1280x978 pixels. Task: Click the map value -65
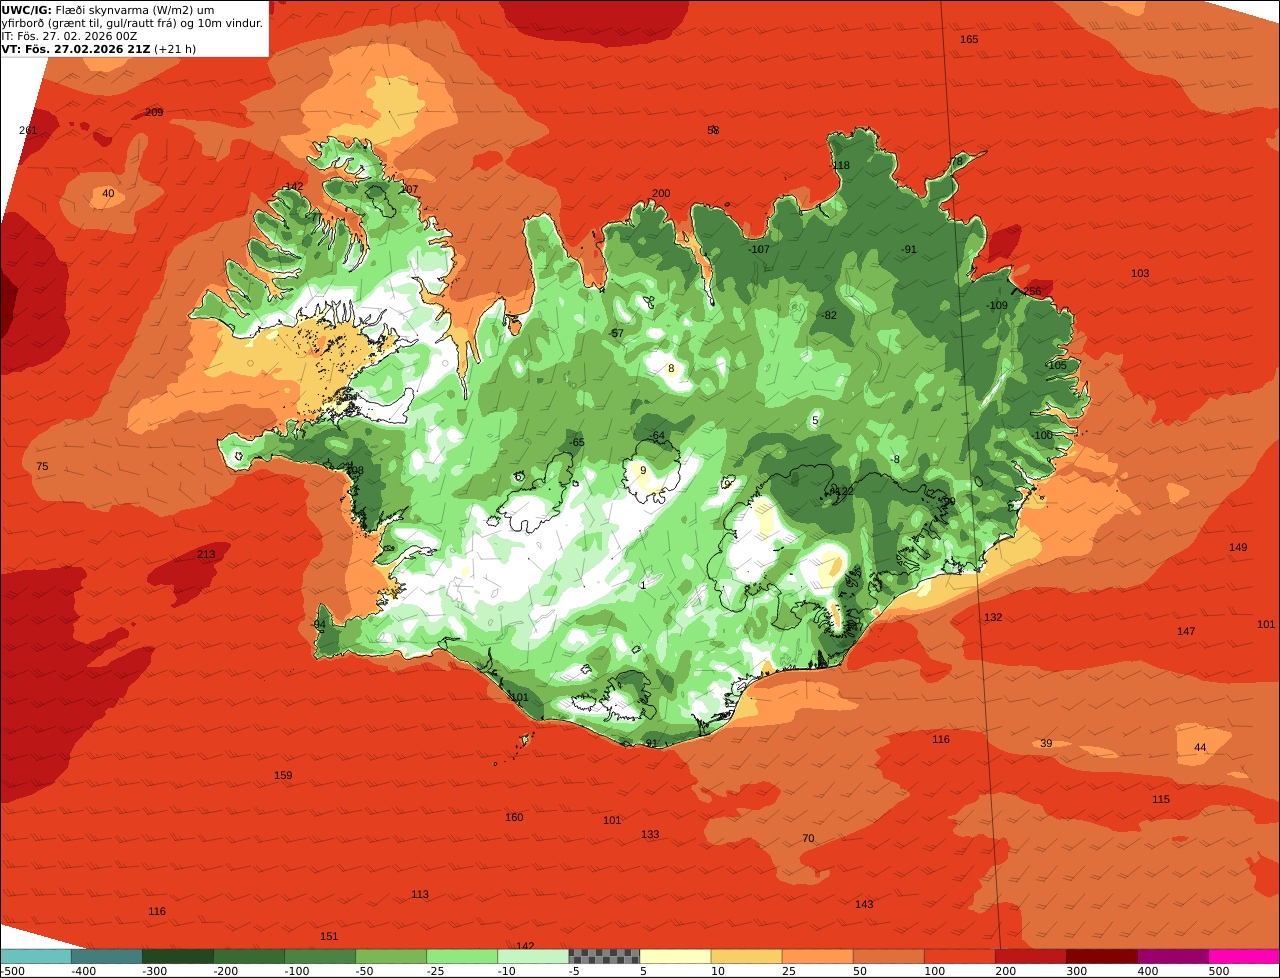[x=576, y=442]
